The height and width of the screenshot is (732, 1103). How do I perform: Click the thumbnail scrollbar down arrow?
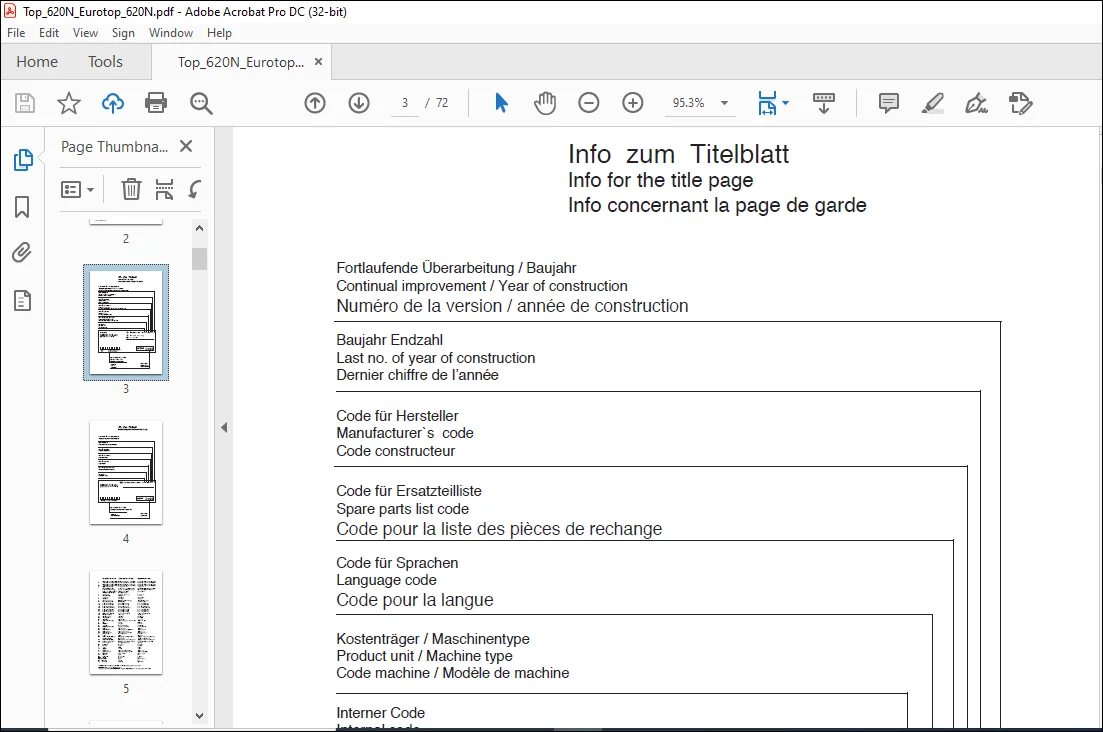tap(199, 716)
